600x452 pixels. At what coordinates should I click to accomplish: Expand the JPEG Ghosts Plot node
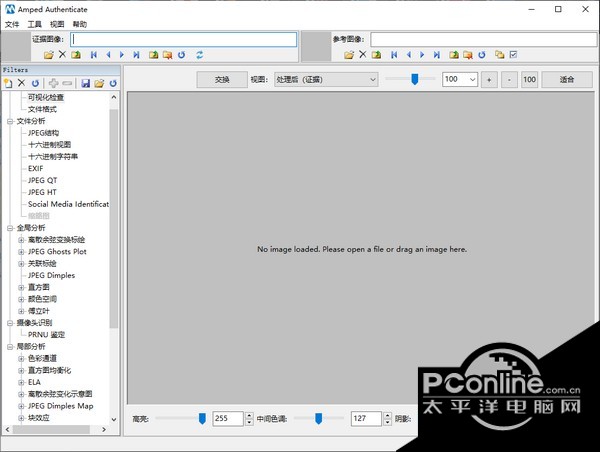21,252
